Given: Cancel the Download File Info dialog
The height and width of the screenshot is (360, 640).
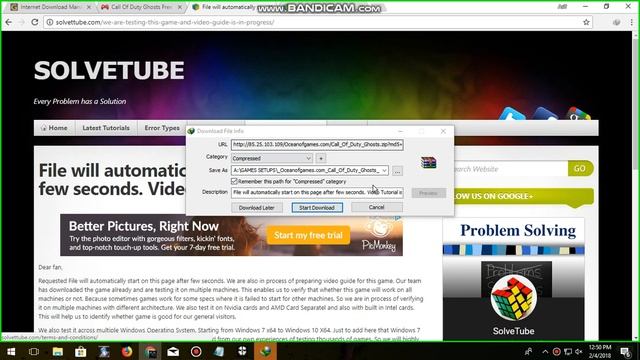Looking at the screenshot, I should [377, 207].
